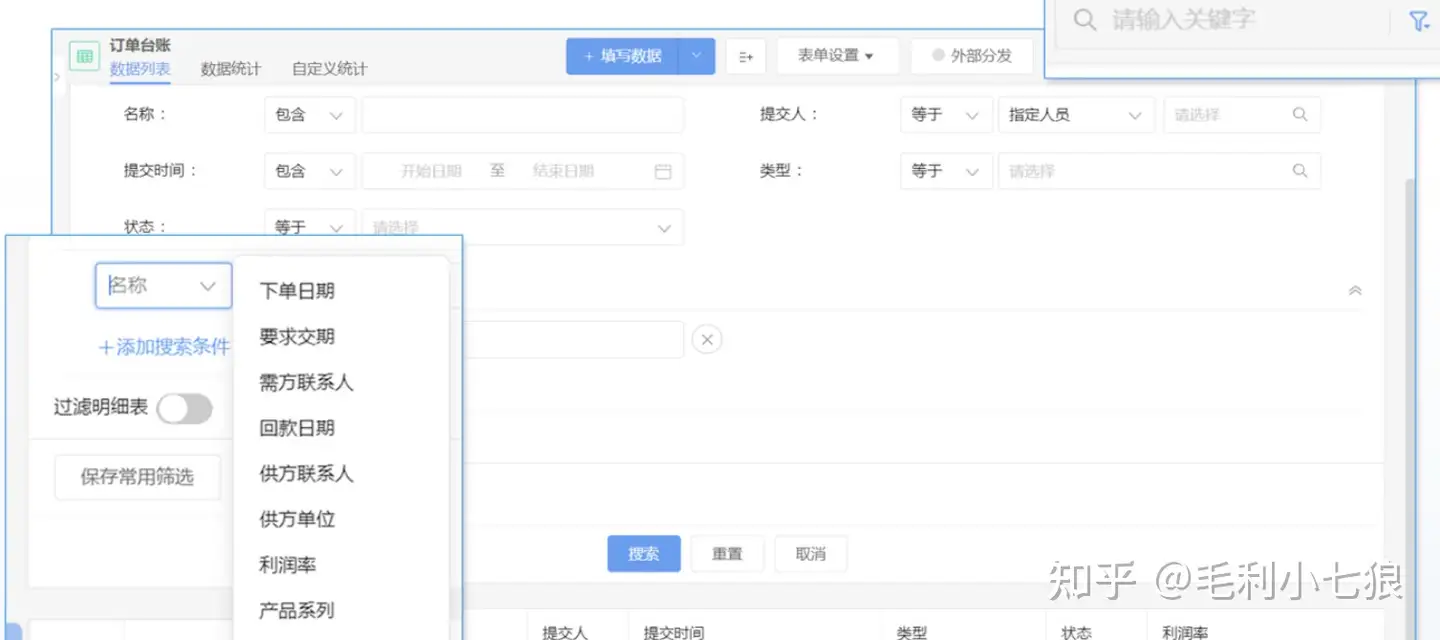1440x640 pixels.
Task: Open dropdown arrow beside 填写数据 button
Action: click(x=697, y=56)
